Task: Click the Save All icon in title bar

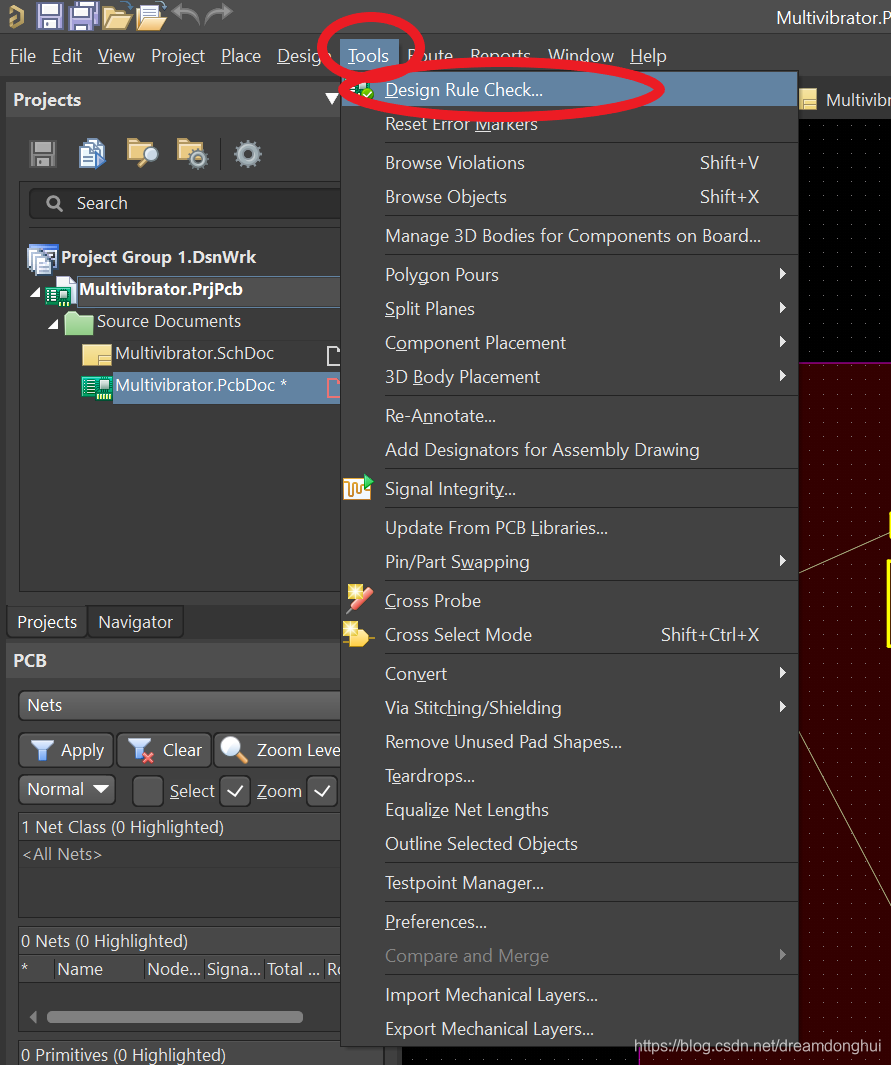Action: click(84, 16)
